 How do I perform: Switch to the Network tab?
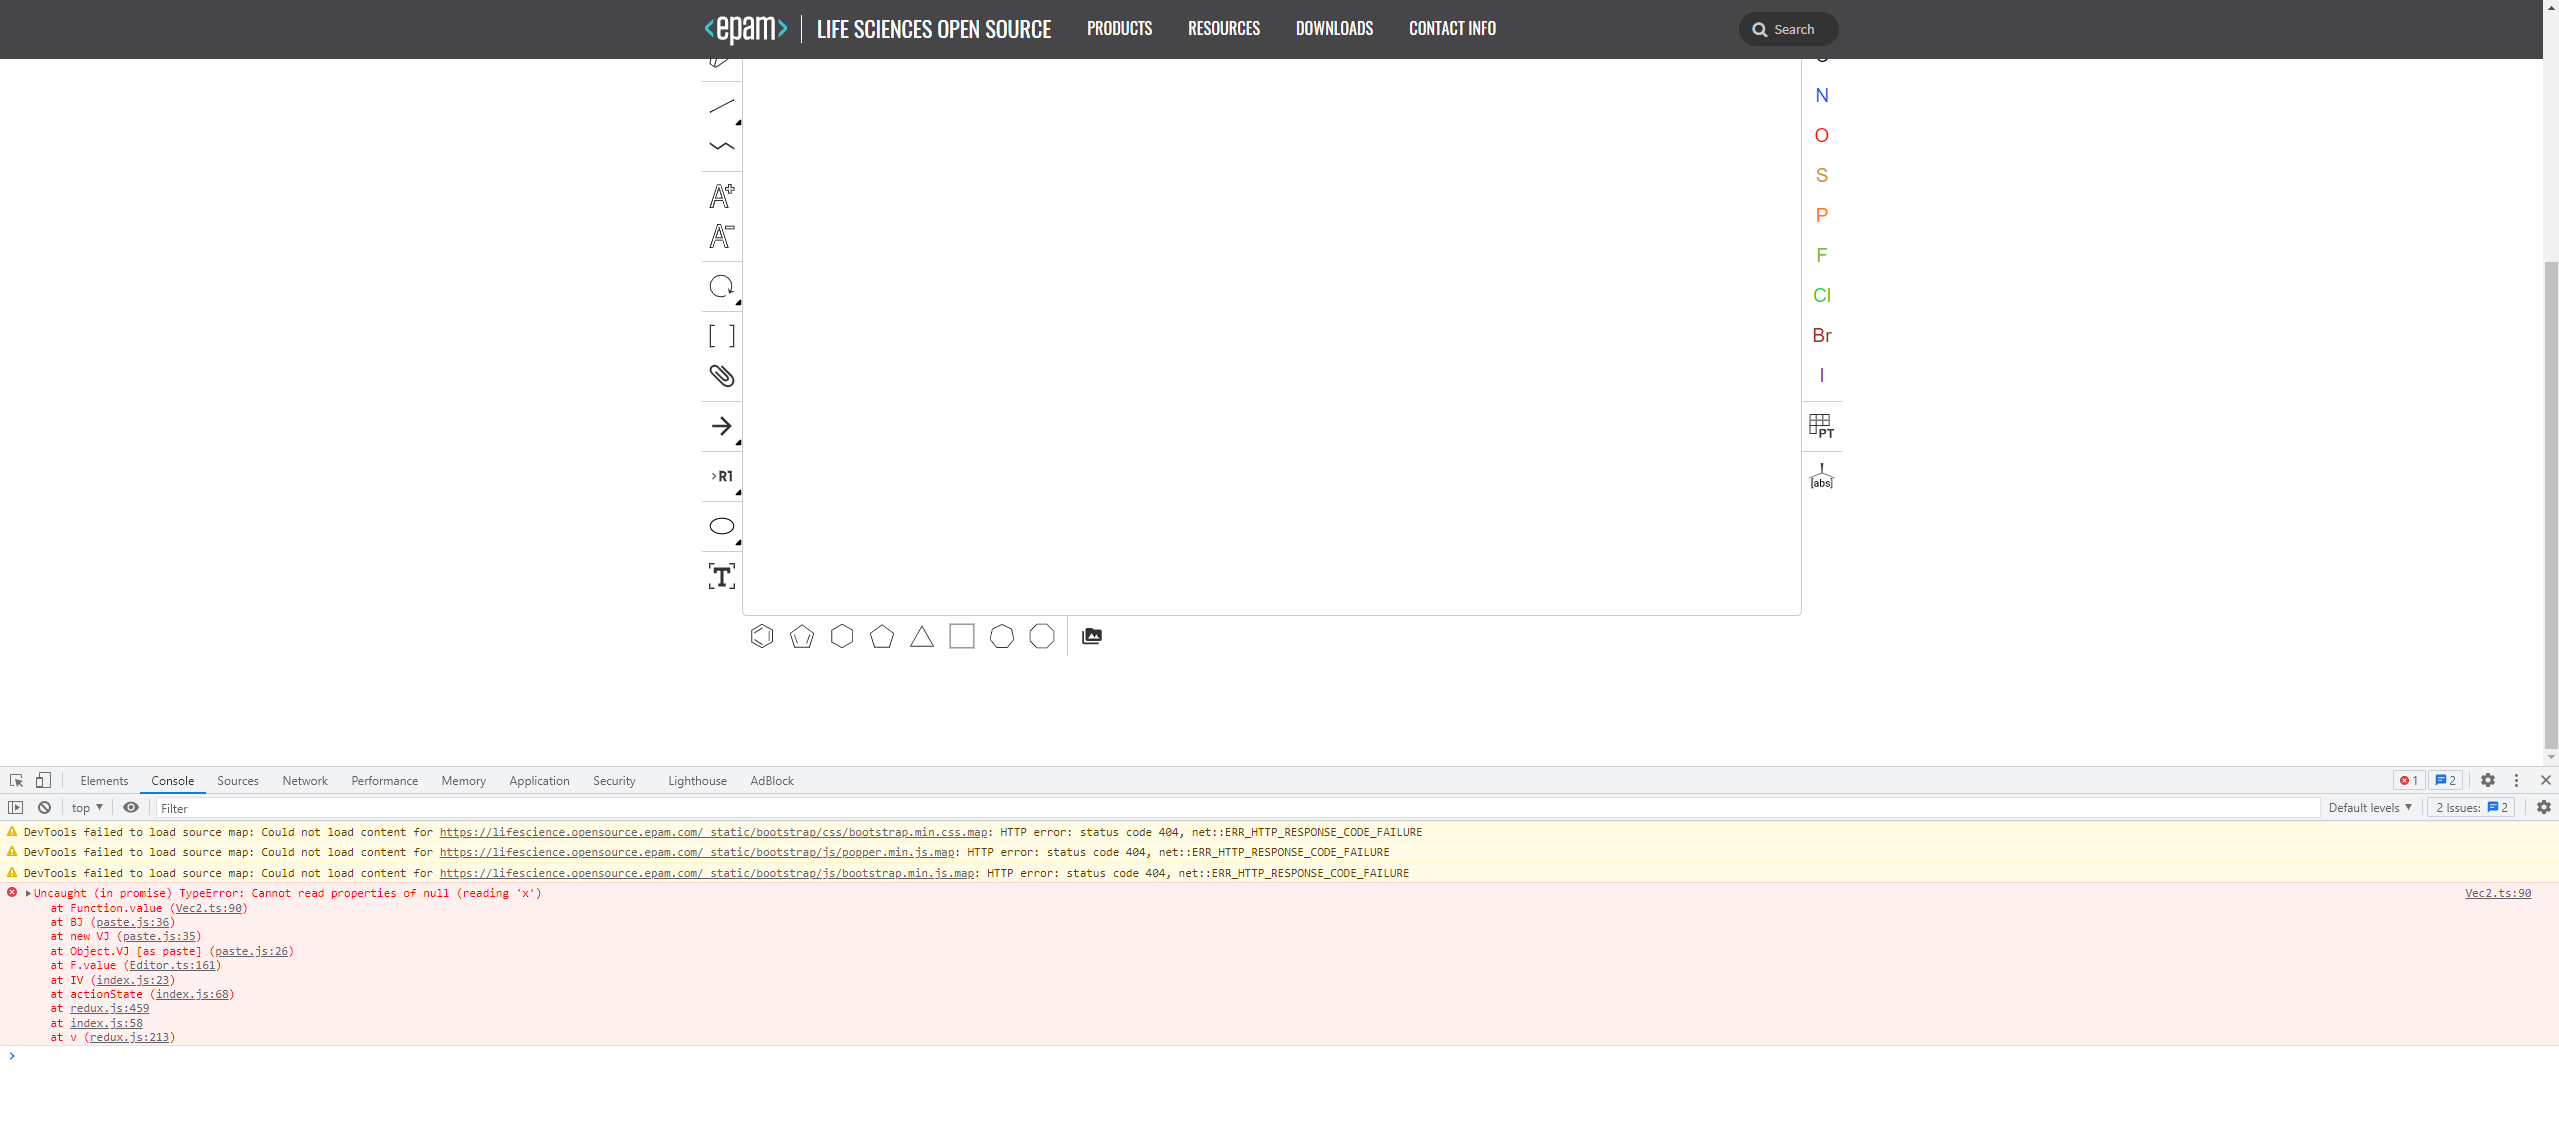(304, 781)
